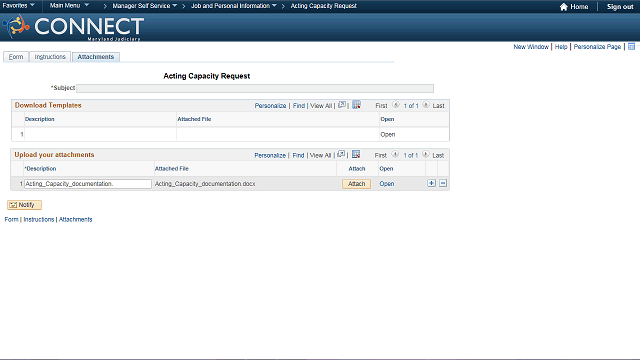This screenshot has height=360, width=640.
Task: Click the bottom Instructions link
Action: (x=39, y=220)
